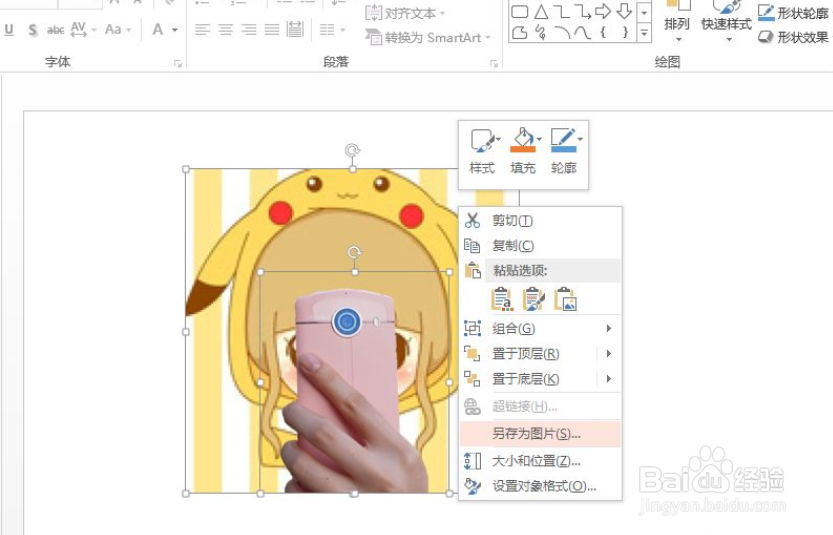Align text left in paragraph group
This screenshot has width=833, height=535.
[x=202, y=29]
